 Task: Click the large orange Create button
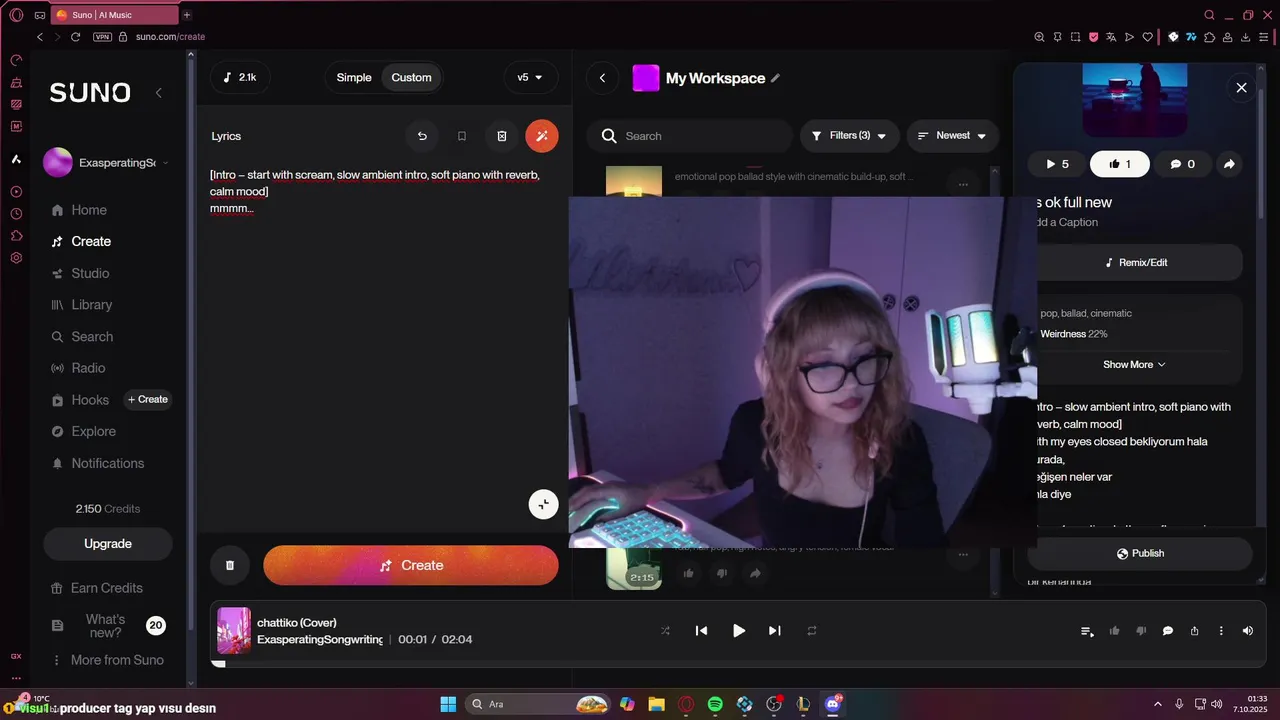[x=411, y=565]
